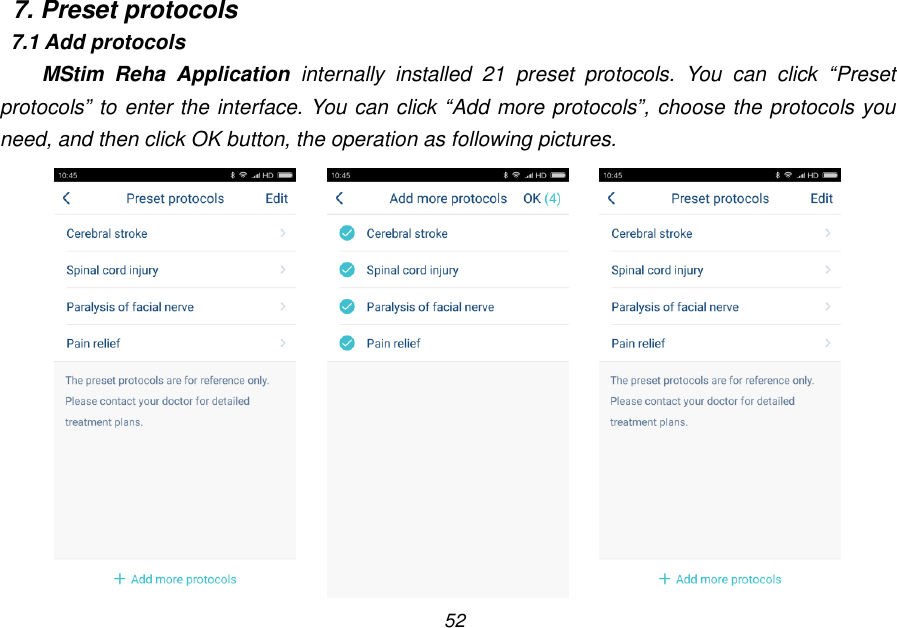
Task: Tap the back arrow on Add more protocols screen
Action: tap(339, 198)
